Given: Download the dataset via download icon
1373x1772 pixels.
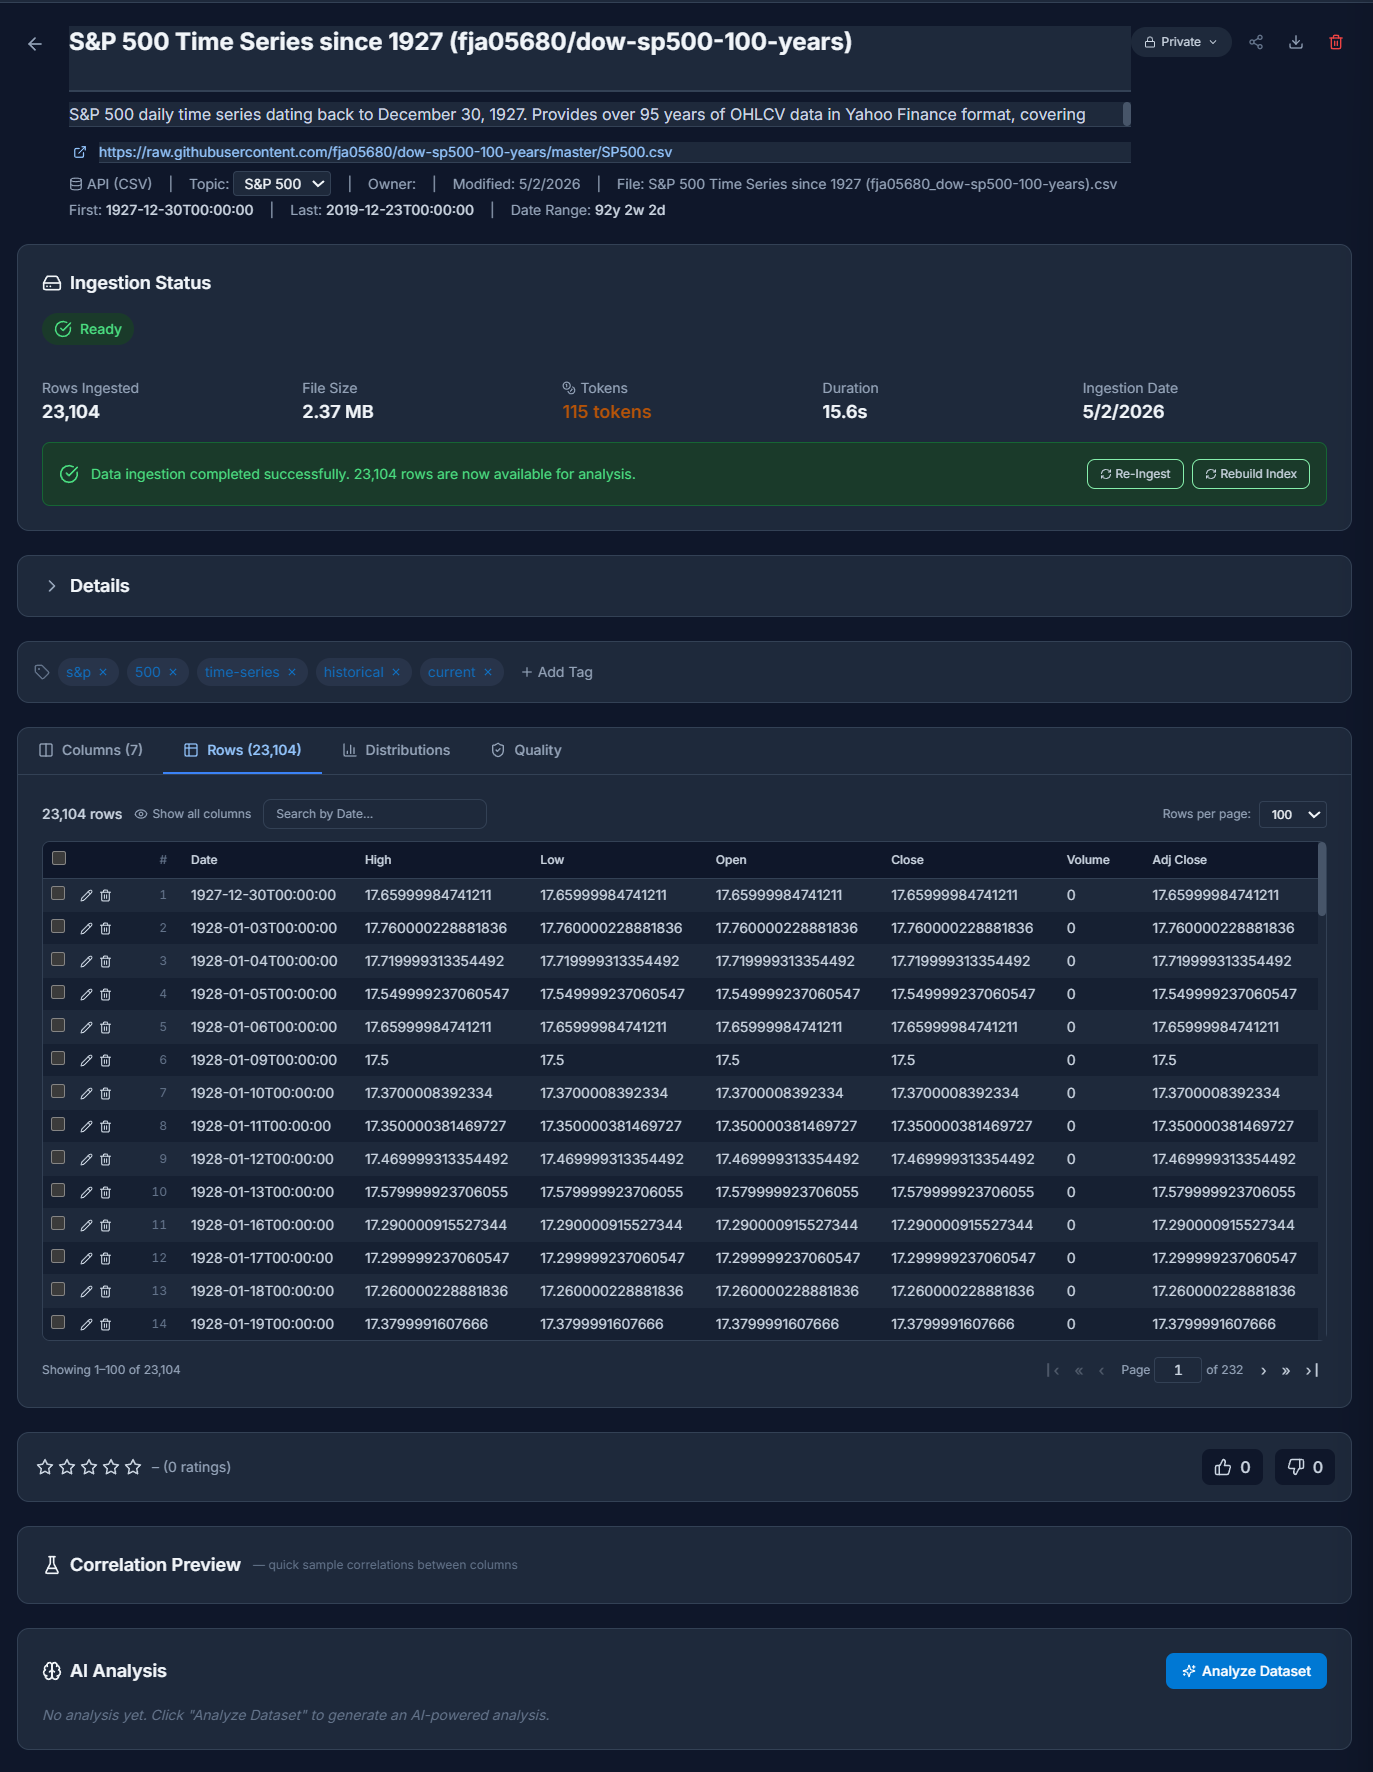Looking at the screenshot, I should [x=1296, y=42].
